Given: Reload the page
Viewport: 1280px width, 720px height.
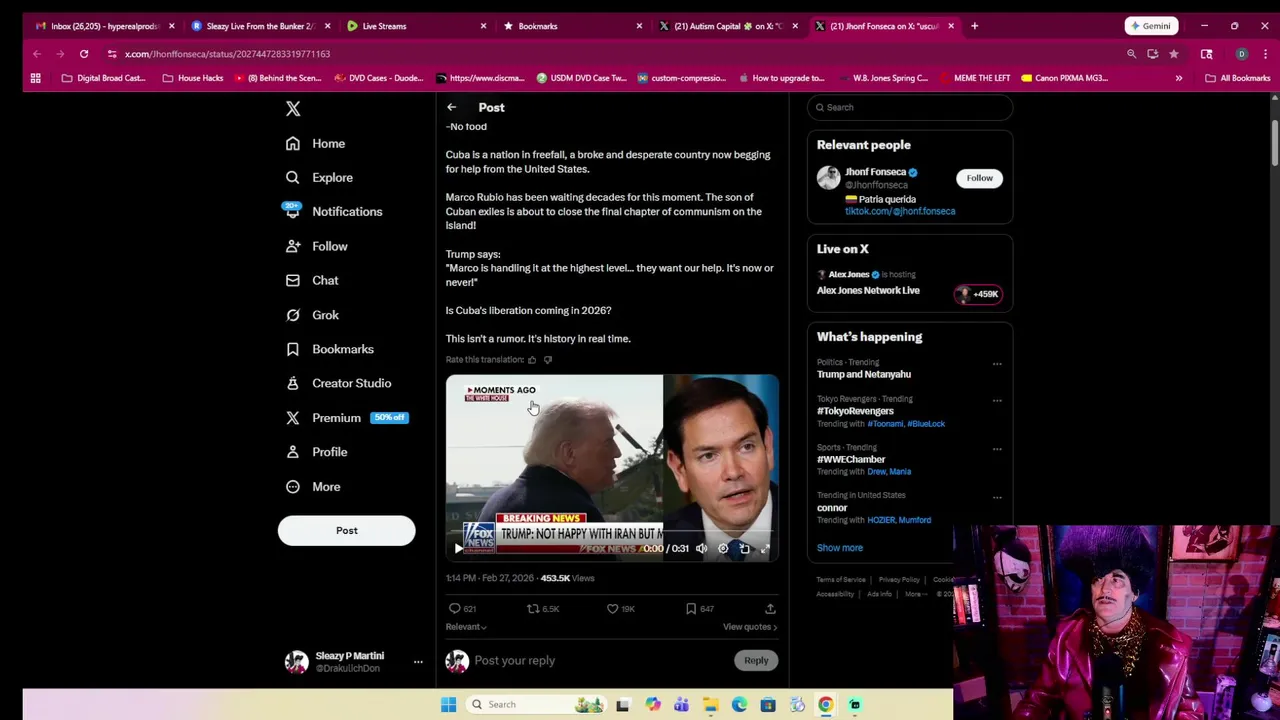Looking at the screenshot, I should click(84, 54).
